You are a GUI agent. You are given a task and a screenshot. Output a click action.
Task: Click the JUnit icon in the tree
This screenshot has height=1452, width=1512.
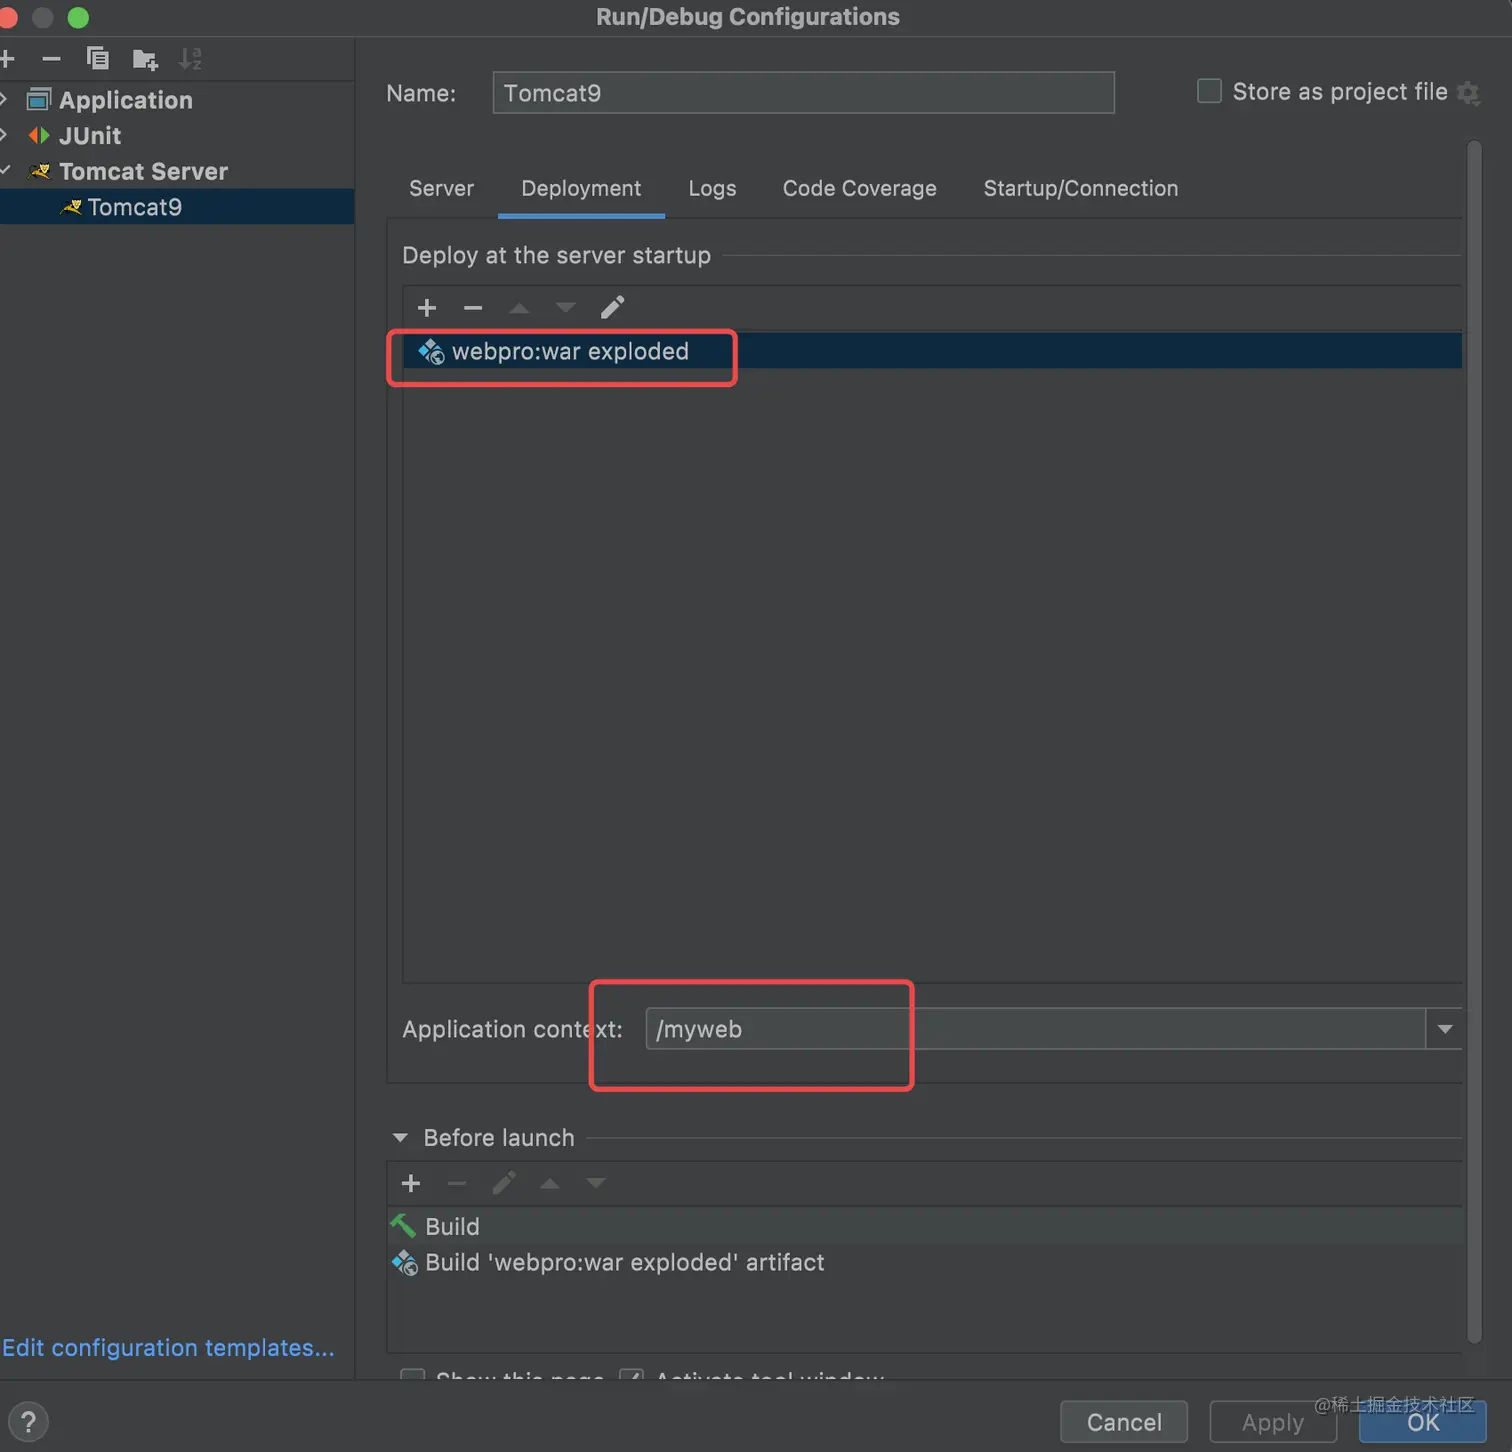pyautogui.click(x=39, y=135)
